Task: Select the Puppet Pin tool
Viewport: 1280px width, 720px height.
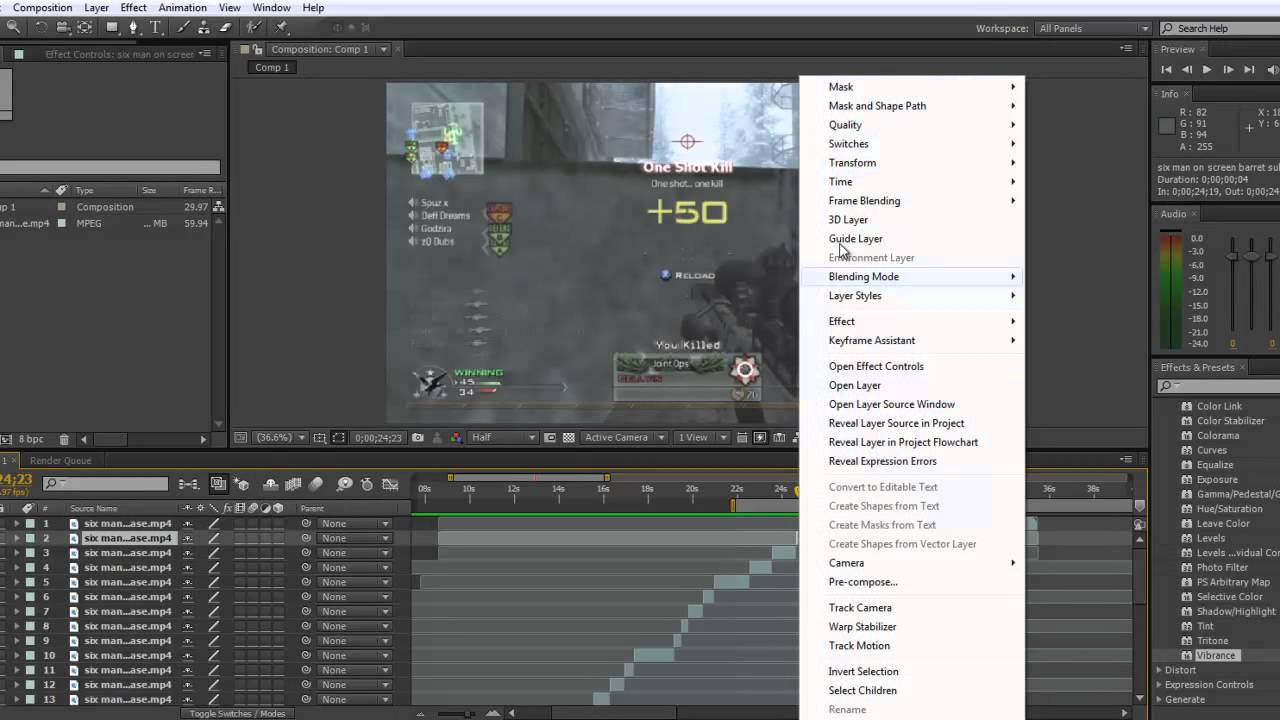Action: [281, 27]
